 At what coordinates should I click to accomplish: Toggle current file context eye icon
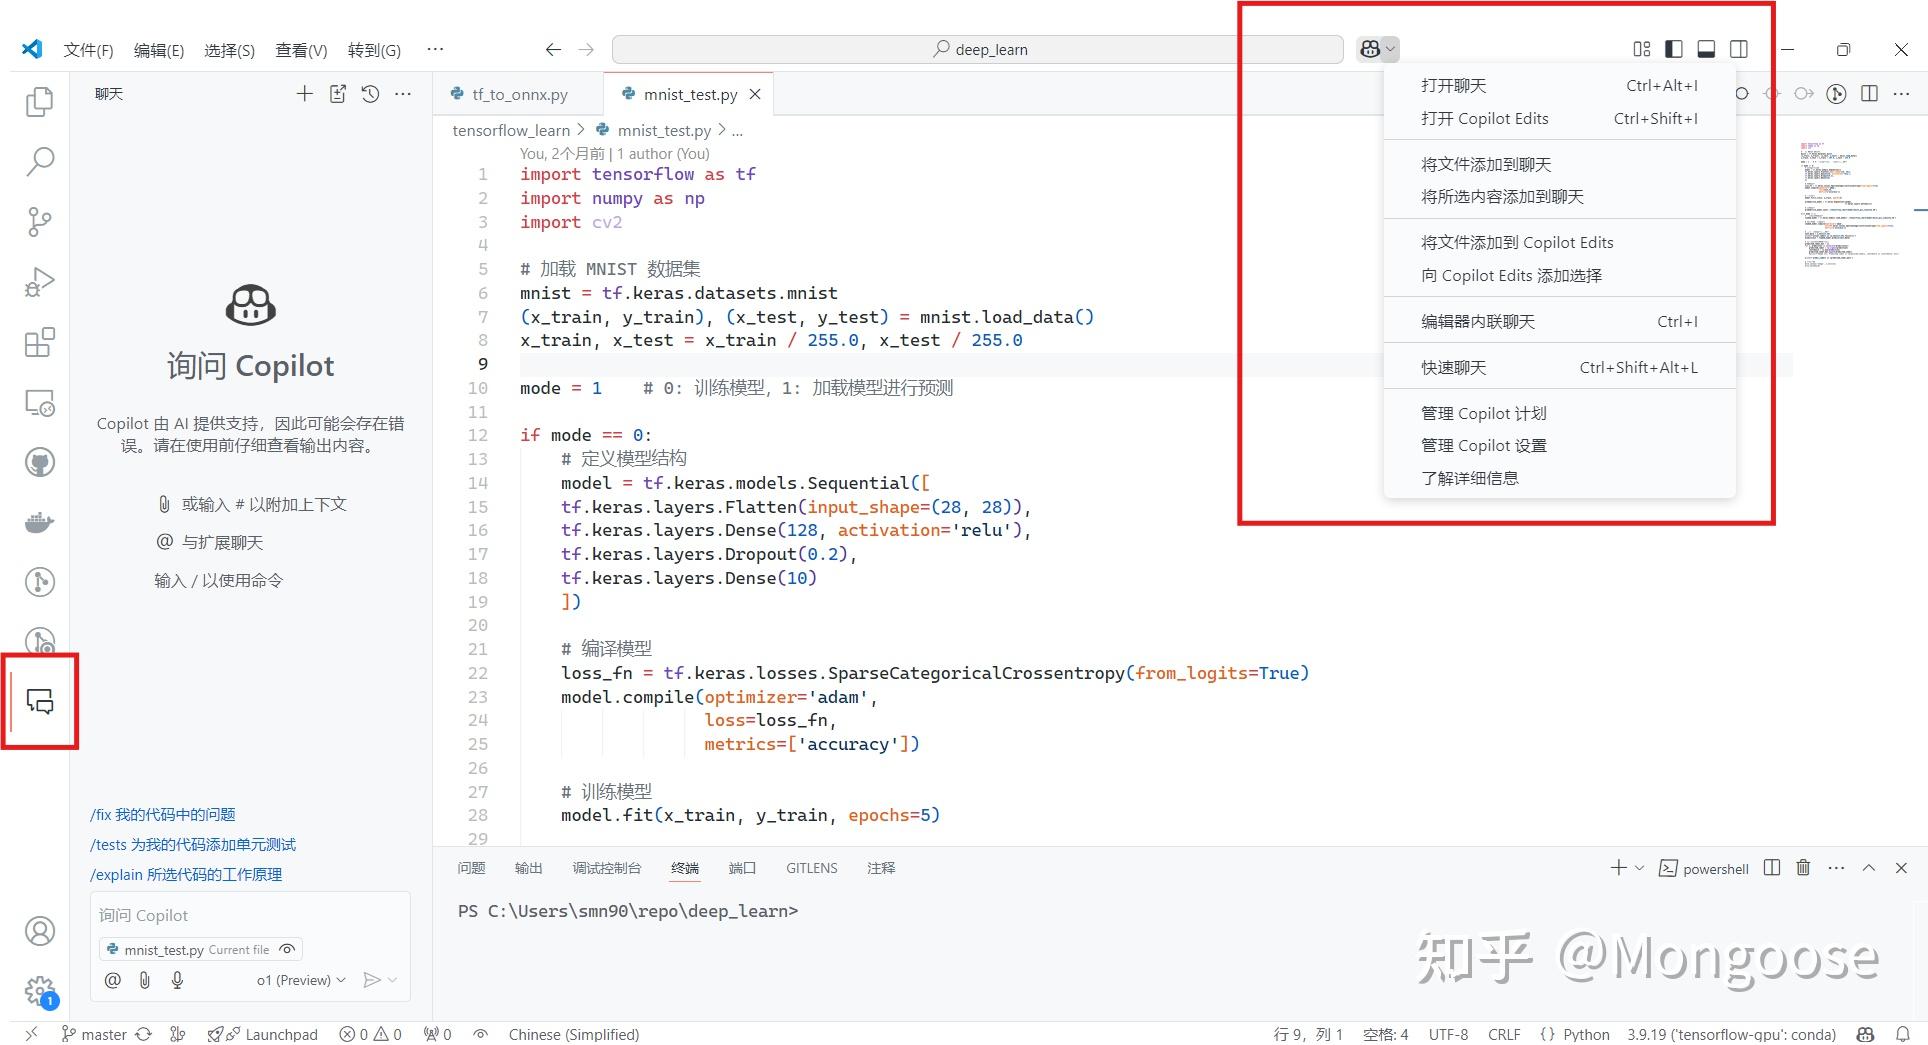click(x=287, y=949)
